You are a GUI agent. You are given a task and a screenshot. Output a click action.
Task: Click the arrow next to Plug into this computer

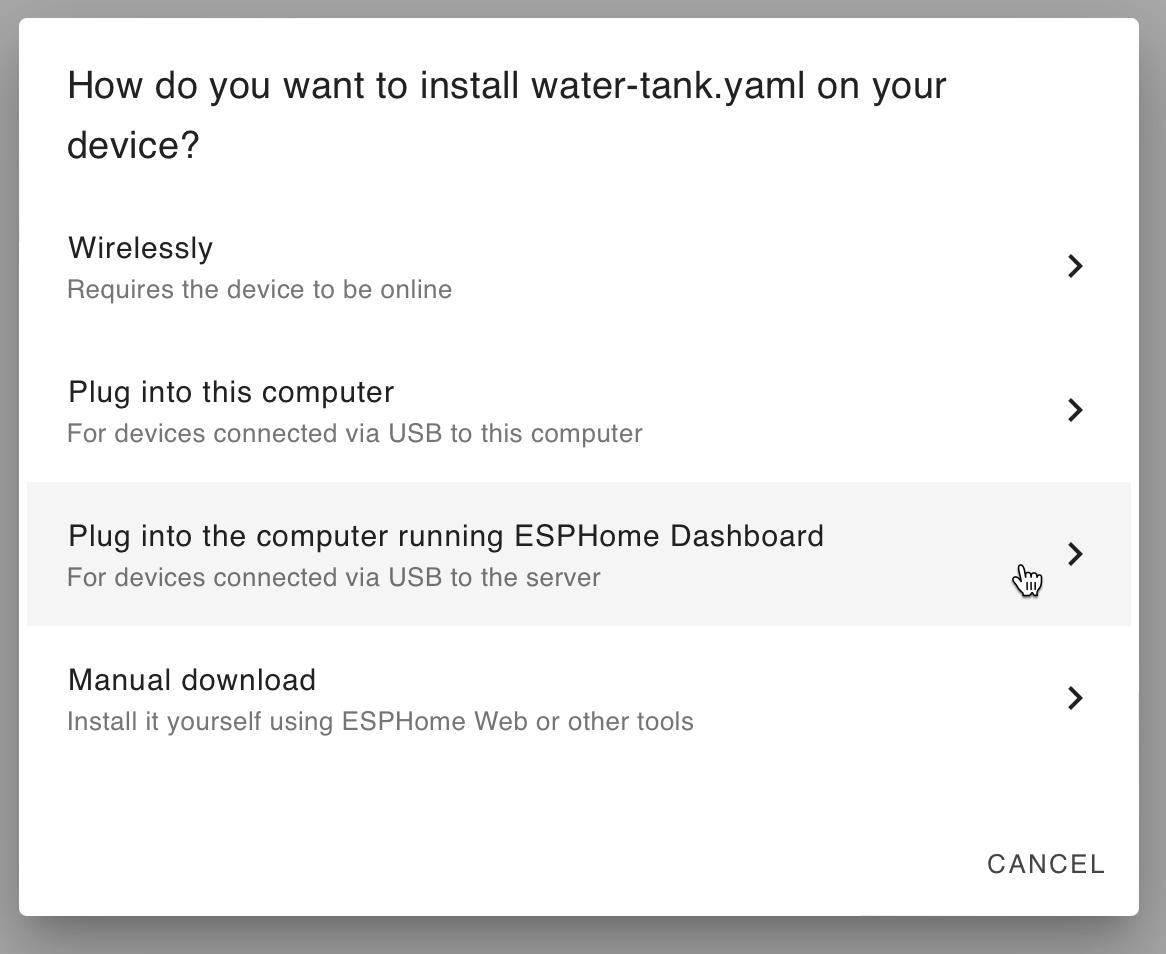coord(1075,410)
